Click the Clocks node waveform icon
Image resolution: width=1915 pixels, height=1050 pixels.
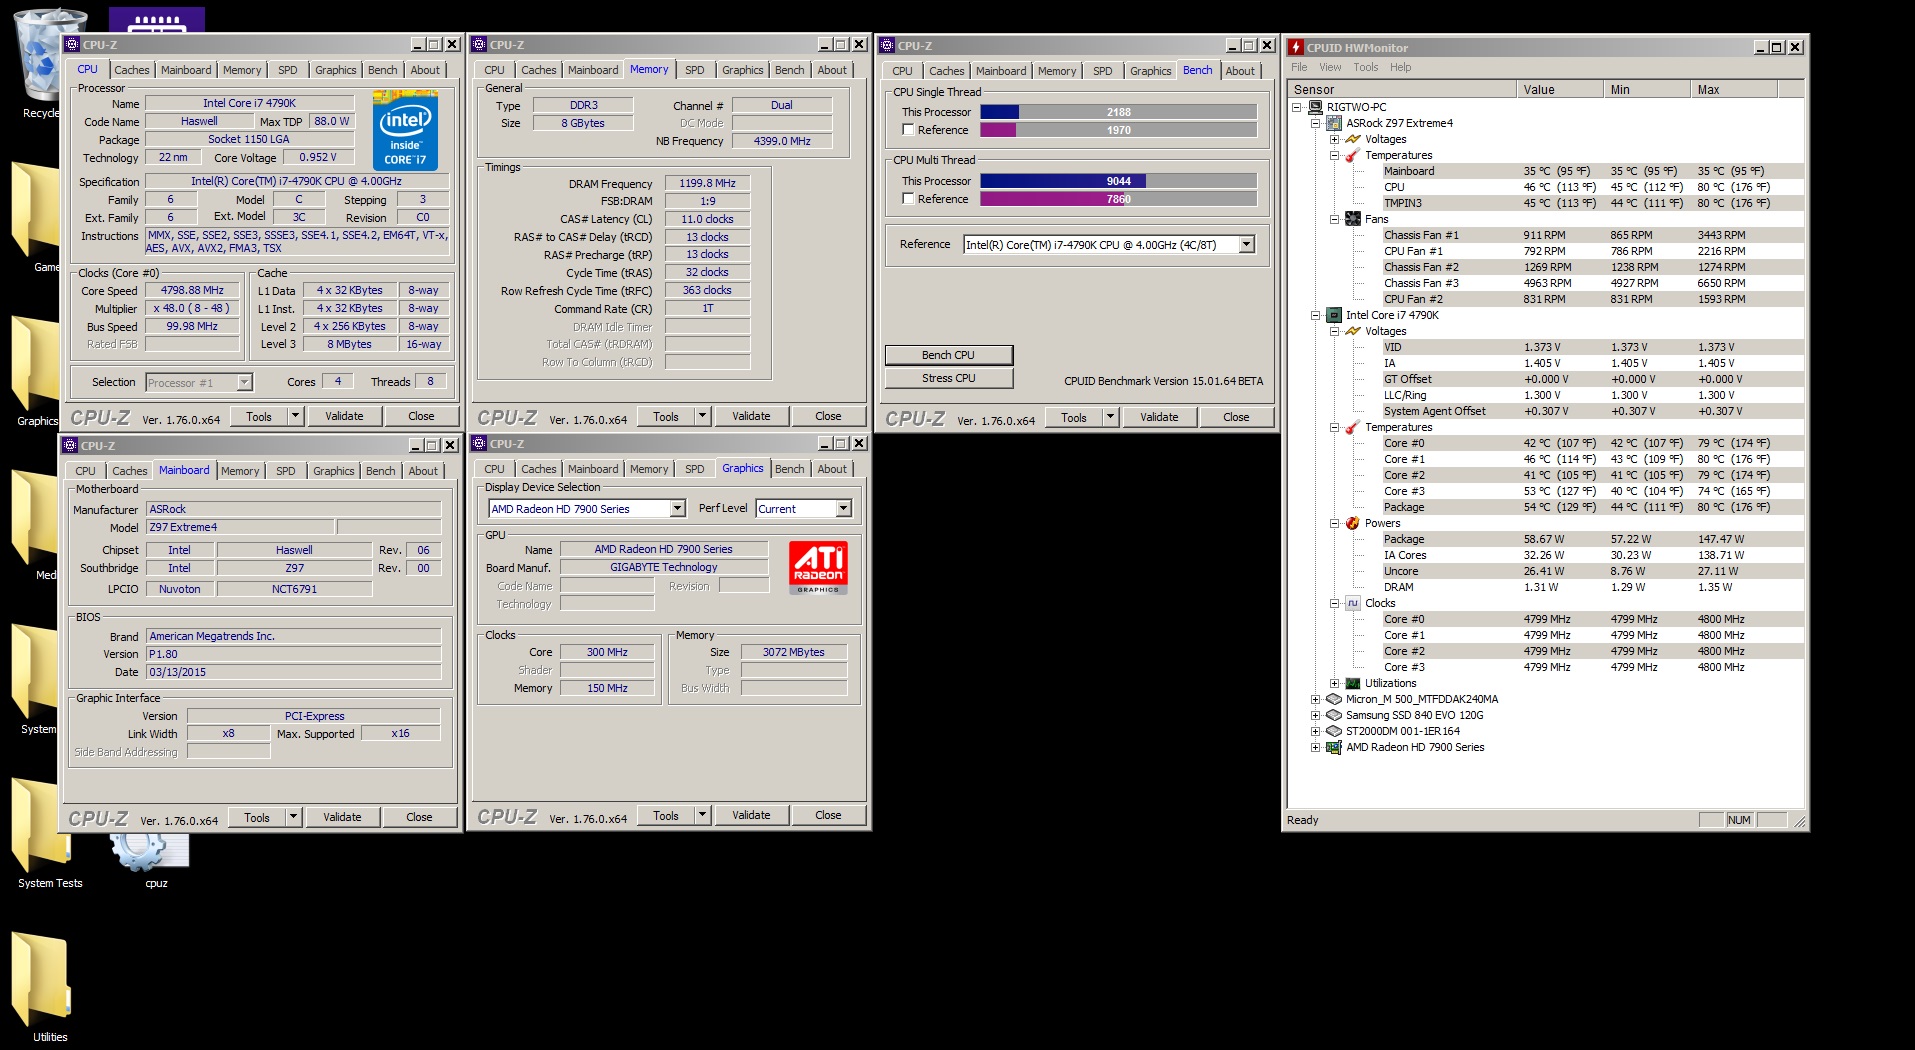[x=1353, y=603]
